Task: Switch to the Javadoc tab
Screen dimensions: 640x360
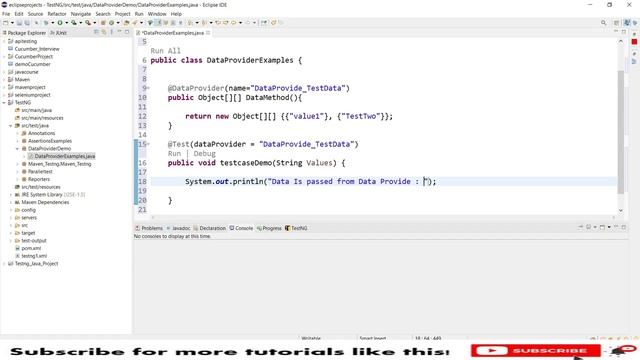Action: [x=178, y=228]
